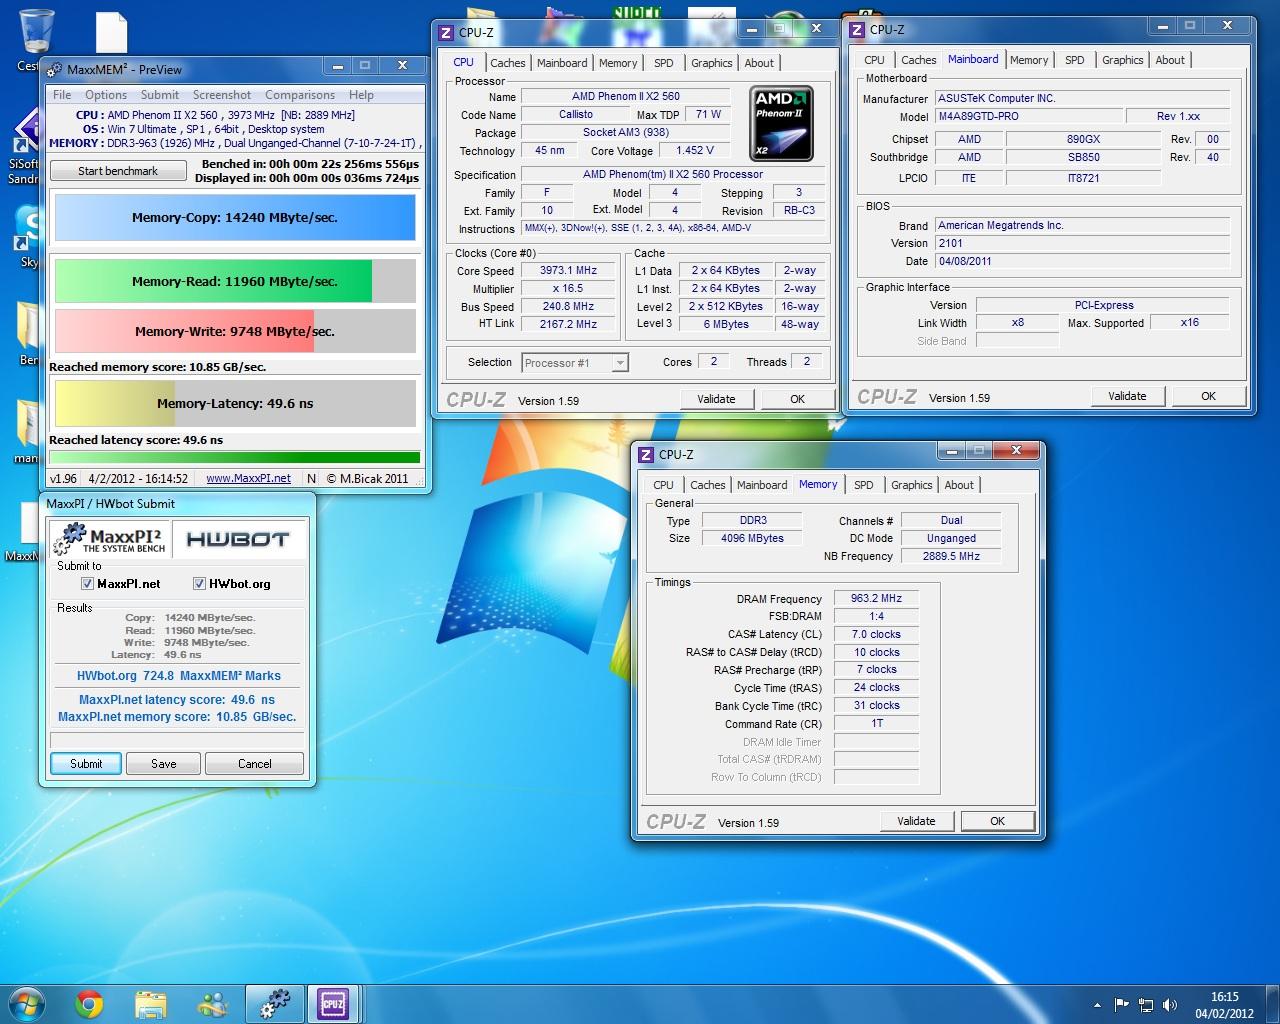Screen dimensions: 1280x1024
Task: Click the Memory-Copy result bar
Action: point(235,218)
